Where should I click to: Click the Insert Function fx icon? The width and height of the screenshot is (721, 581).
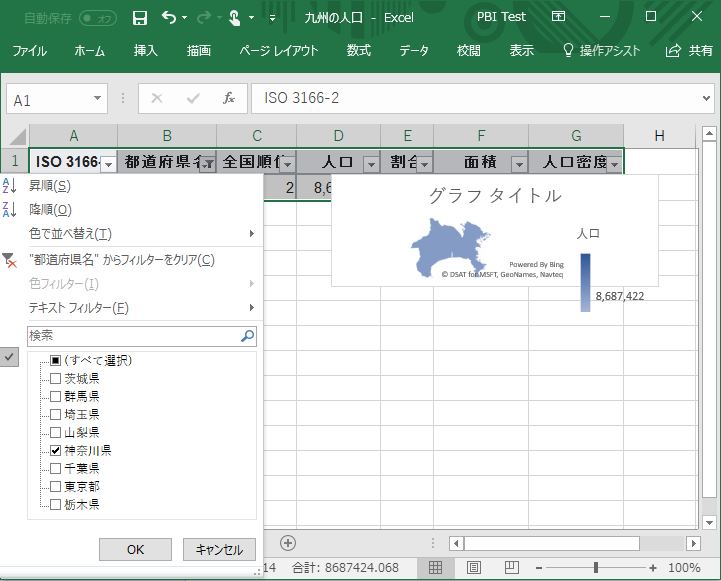tap(228, 98)
